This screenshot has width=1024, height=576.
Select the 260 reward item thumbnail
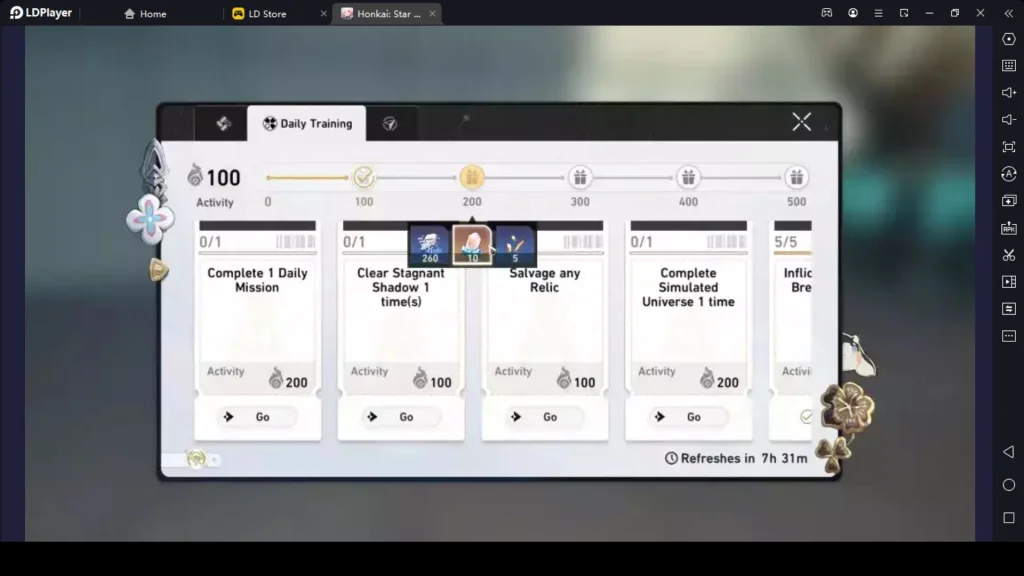[430, 245]
